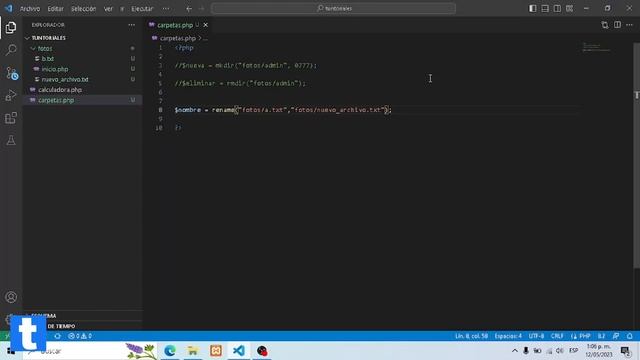Open nuevo_archivo.txt in the explorer
This screenshot has height=360, width=640.
pyautogui.click(x=65, y=79)
